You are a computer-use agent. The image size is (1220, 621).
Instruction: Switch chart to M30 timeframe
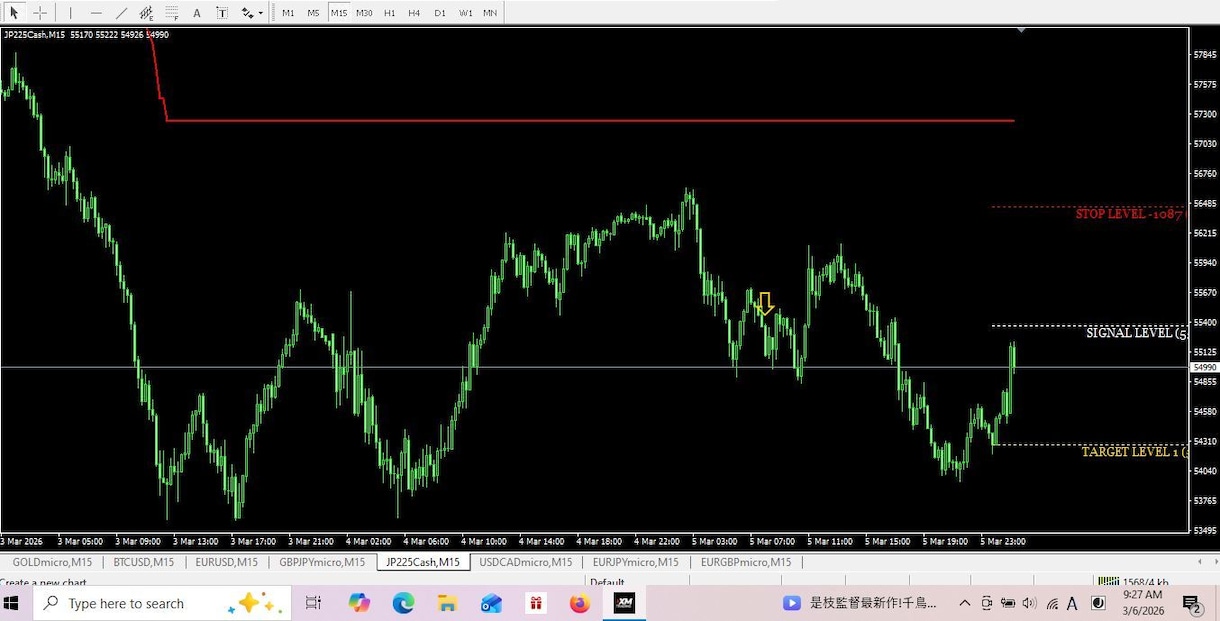364,13
